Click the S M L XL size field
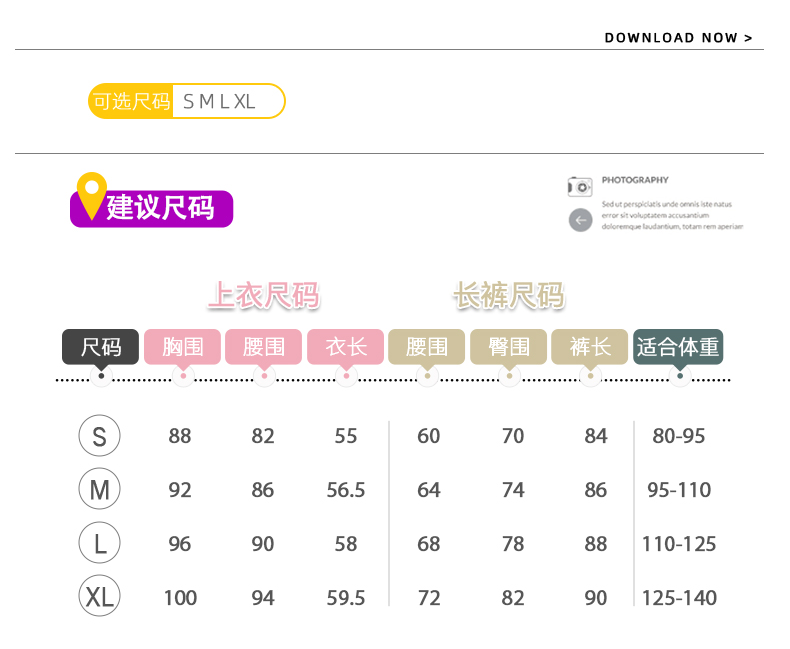The width and height of the screenshot is (790, 649). (229, 101)
